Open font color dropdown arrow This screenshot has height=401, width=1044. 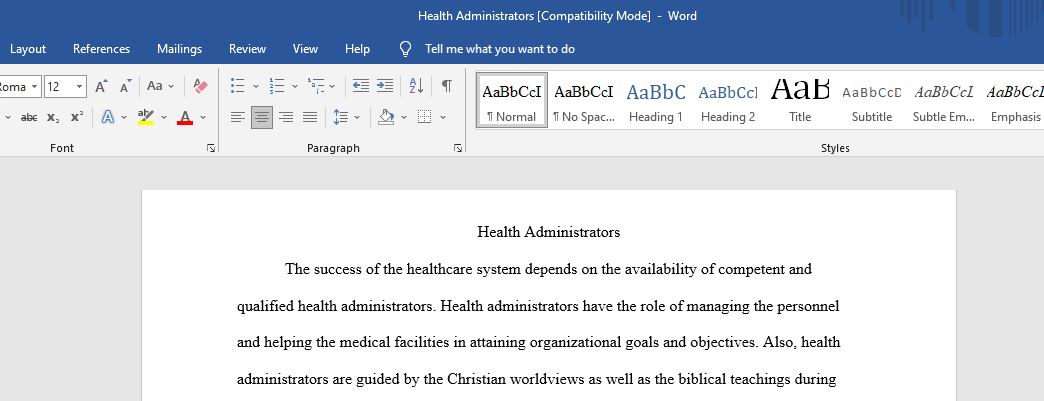pos(203,118)
